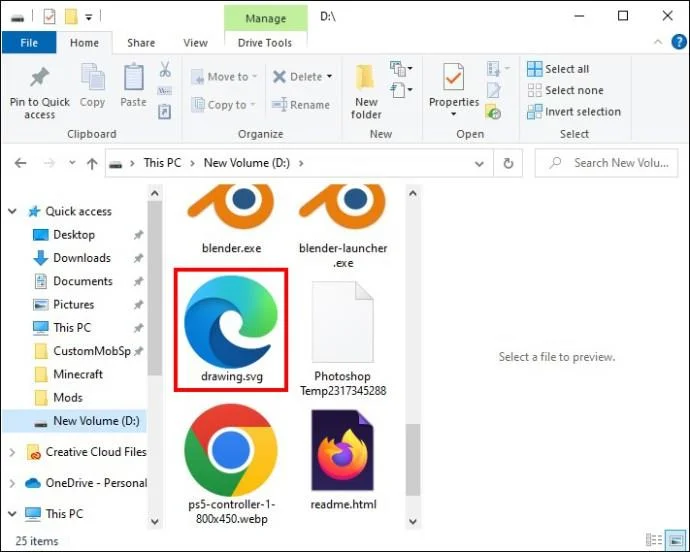This screenshot has width=690, height=552.
Task: Collapse the Quick access tree node
Action: 12,211
